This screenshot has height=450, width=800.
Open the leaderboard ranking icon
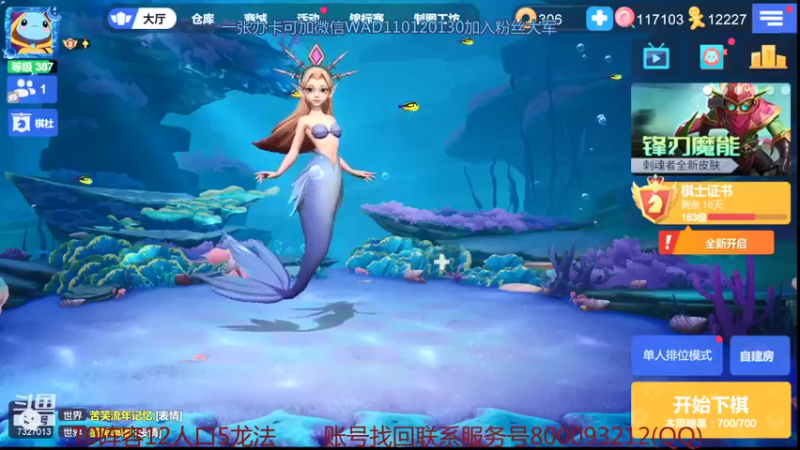pos(768,57)
